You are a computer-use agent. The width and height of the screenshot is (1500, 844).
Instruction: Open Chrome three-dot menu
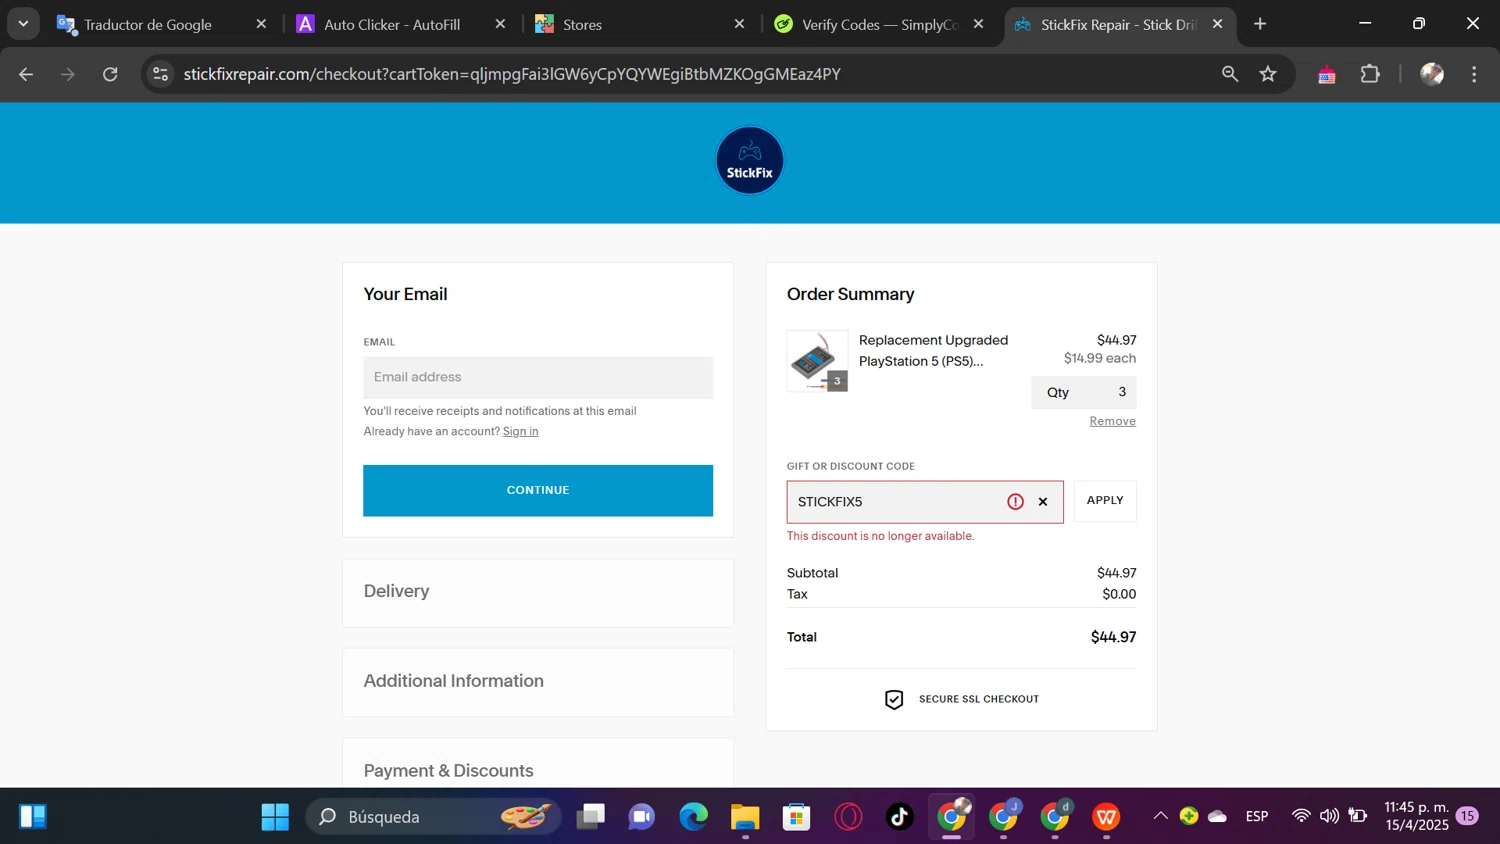pyautogui.click(x=1474, y=74)
